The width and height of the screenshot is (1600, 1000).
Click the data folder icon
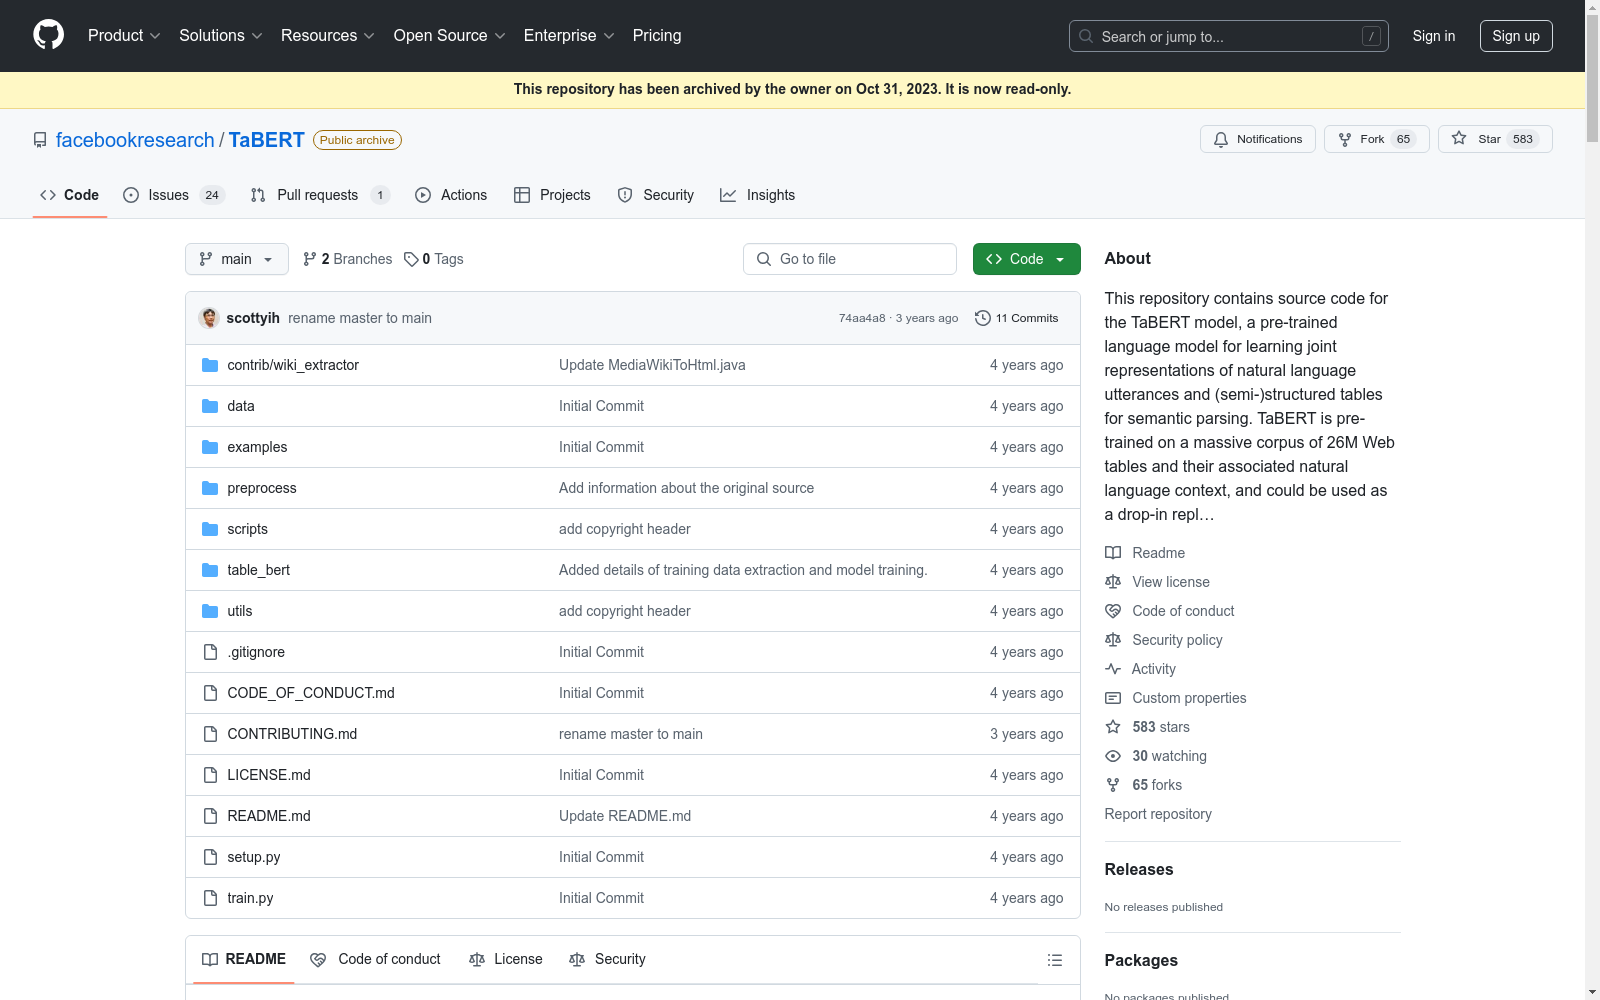pyautogui.click(x=210, y=406)
